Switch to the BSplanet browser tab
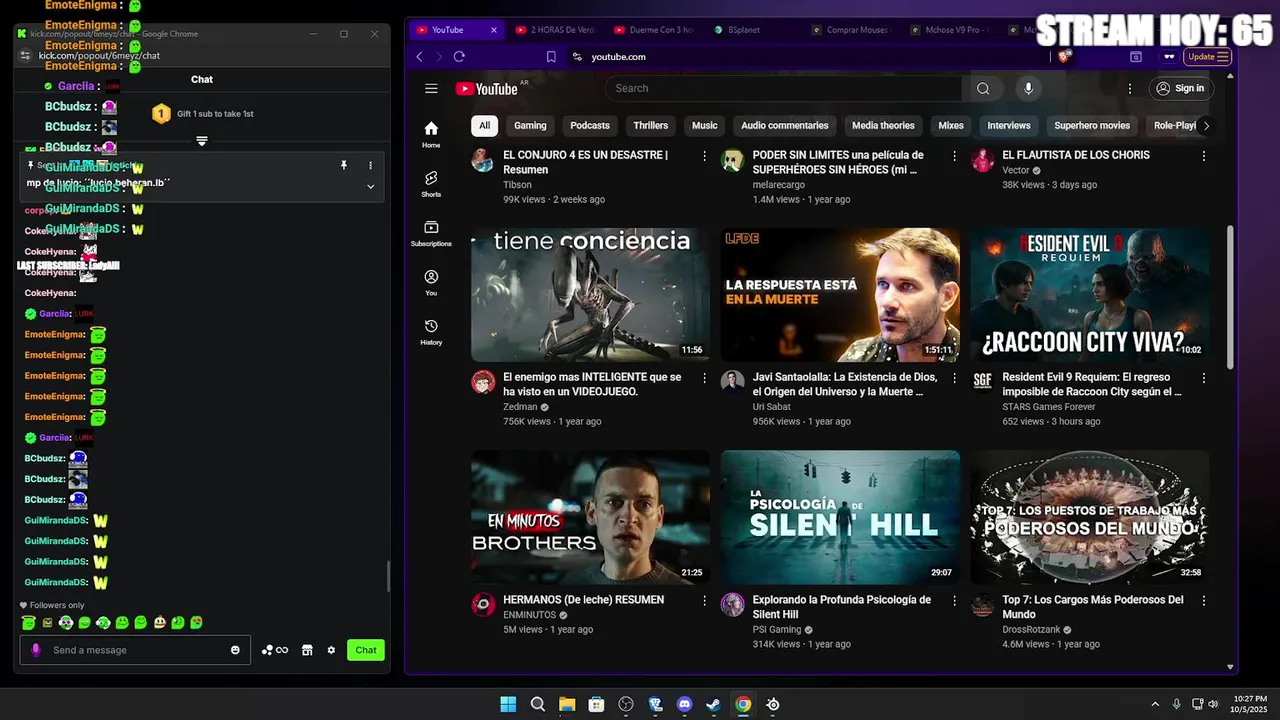This screenshot has width=1280, height=720. 745,30
